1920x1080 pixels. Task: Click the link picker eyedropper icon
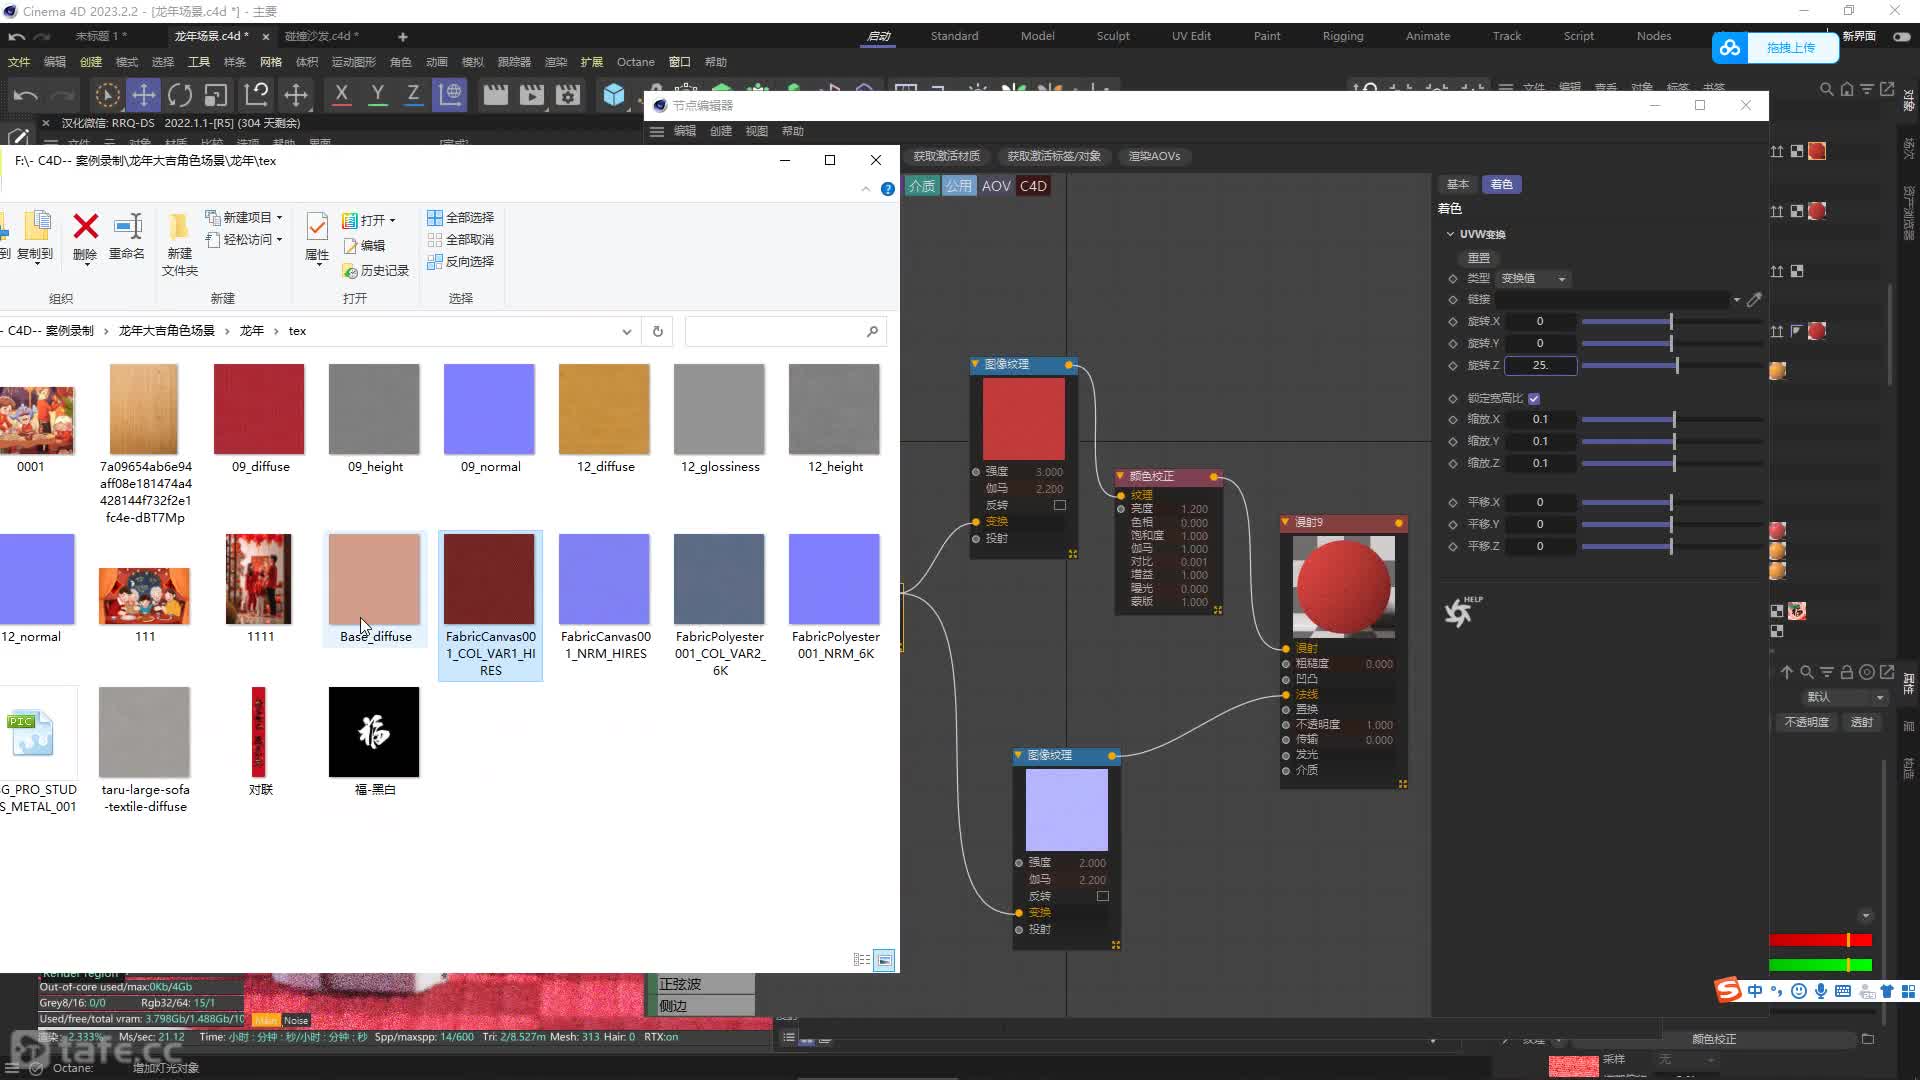(x=1754, y=299)
